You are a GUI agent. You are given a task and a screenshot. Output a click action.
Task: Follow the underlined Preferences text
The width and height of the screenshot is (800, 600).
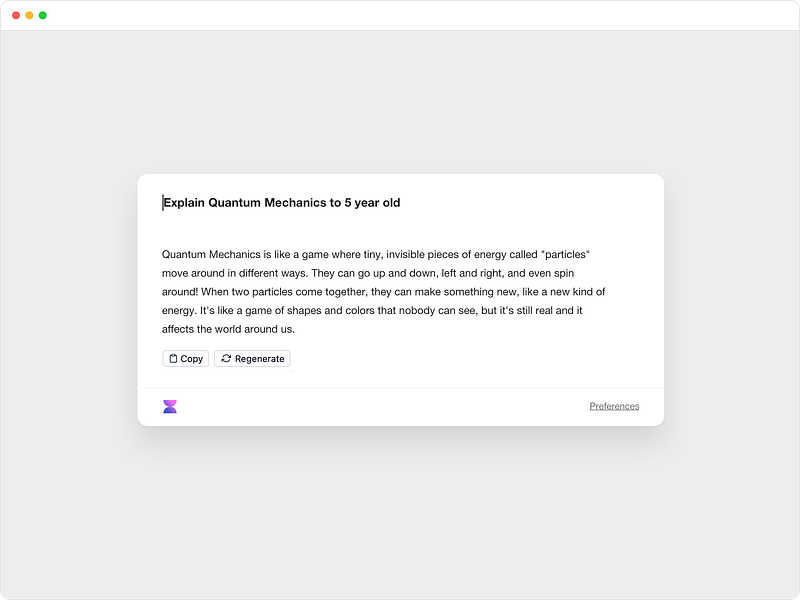615,405
